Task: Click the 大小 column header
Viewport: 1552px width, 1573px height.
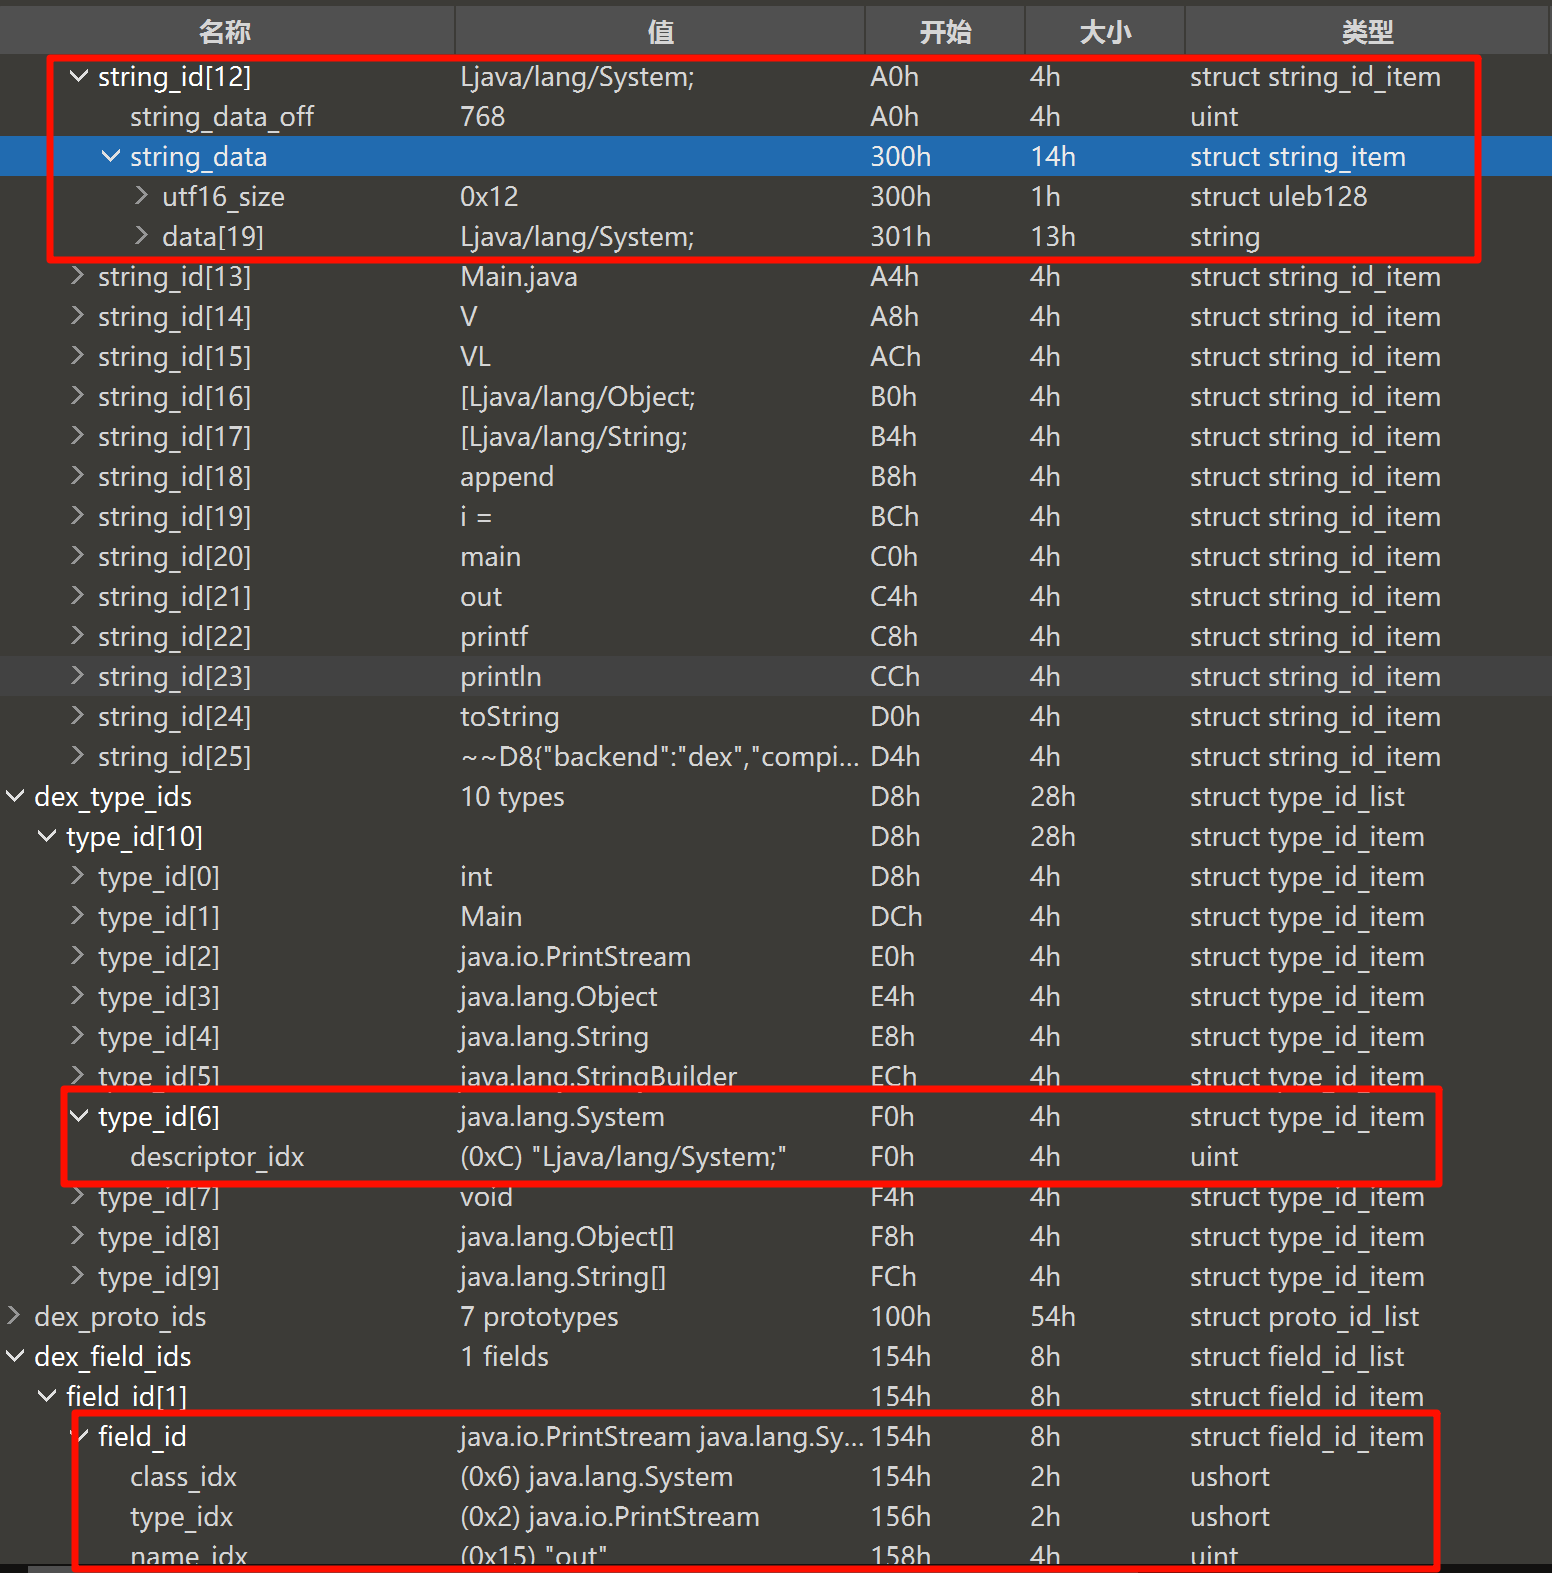Action: coord(1105,32)
